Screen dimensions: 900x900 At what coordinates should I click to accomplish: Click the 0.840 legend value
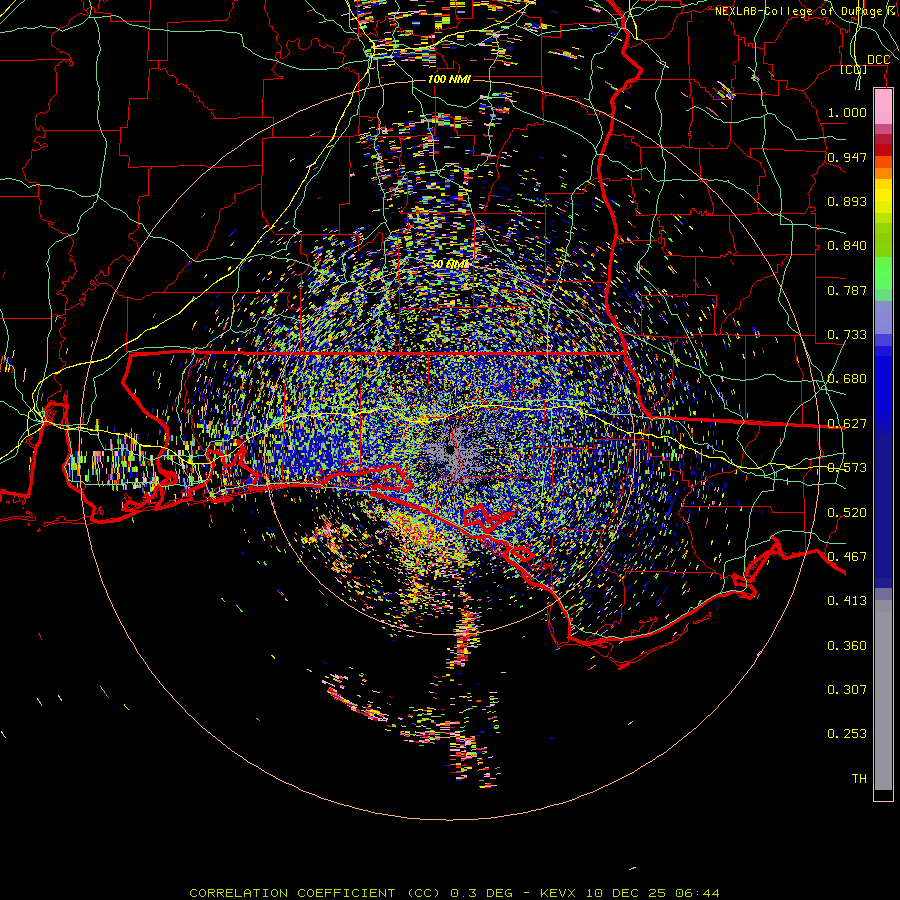847,246
